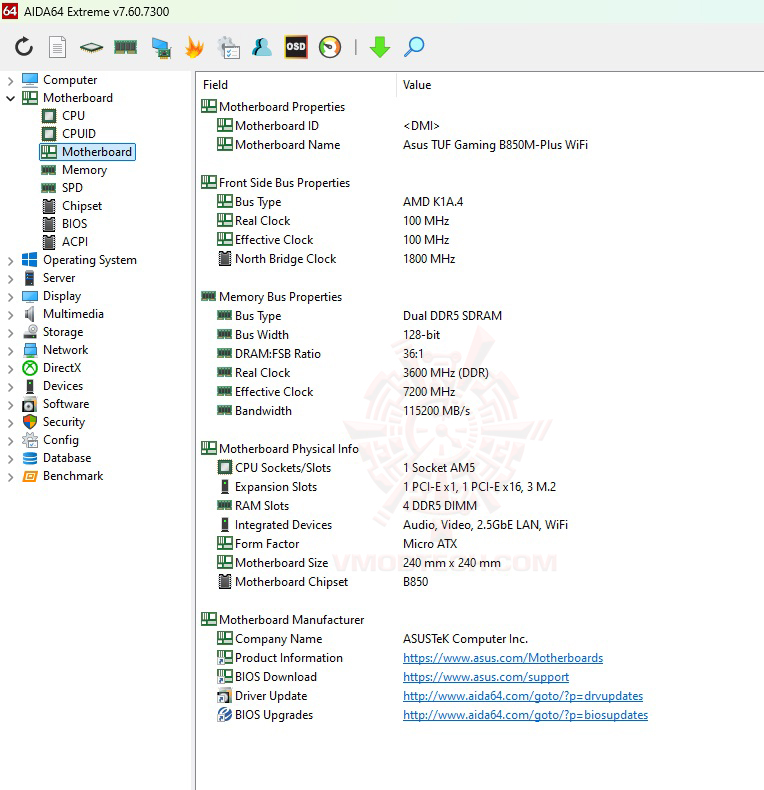Click the Display monitor icon
This screenshot has height=790, width=764.
[30, 296]
